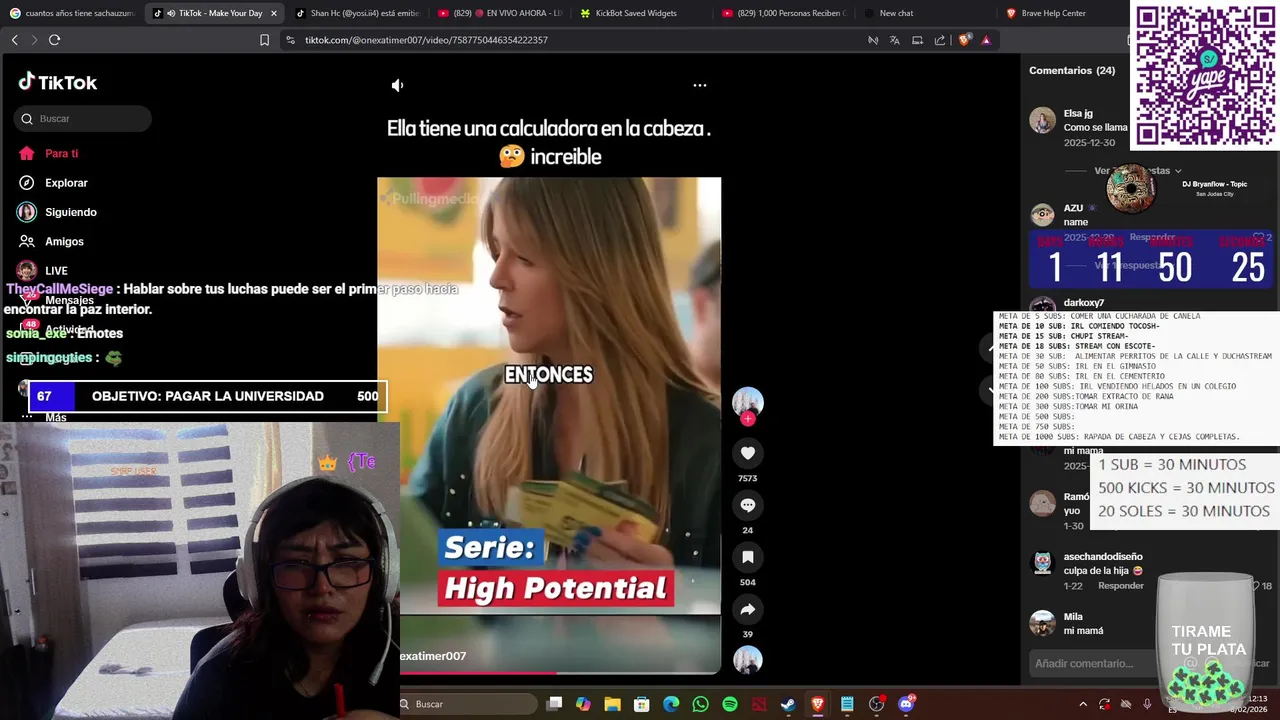The height and width of the screenshot is (720, 1280).
Task: Go forward with the browser forward arrow
Action: tap(34, 40)
